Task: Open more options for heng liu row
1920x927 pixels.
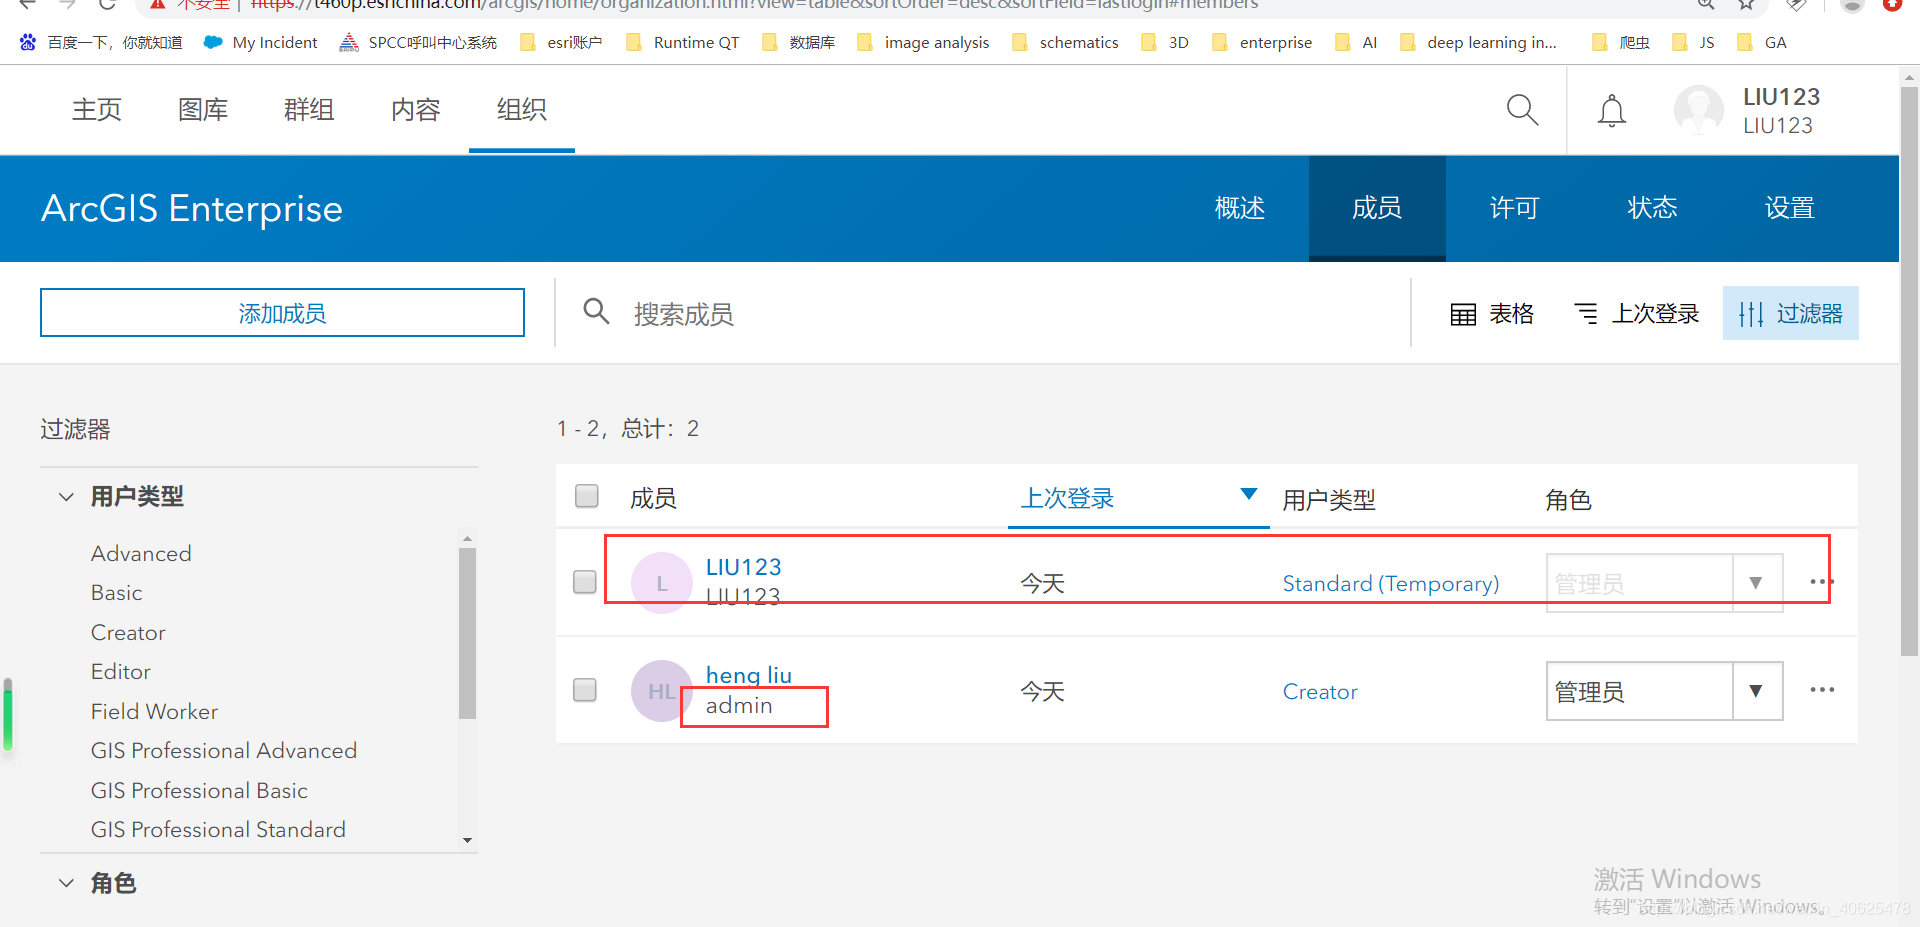Action: (1822, 690)
